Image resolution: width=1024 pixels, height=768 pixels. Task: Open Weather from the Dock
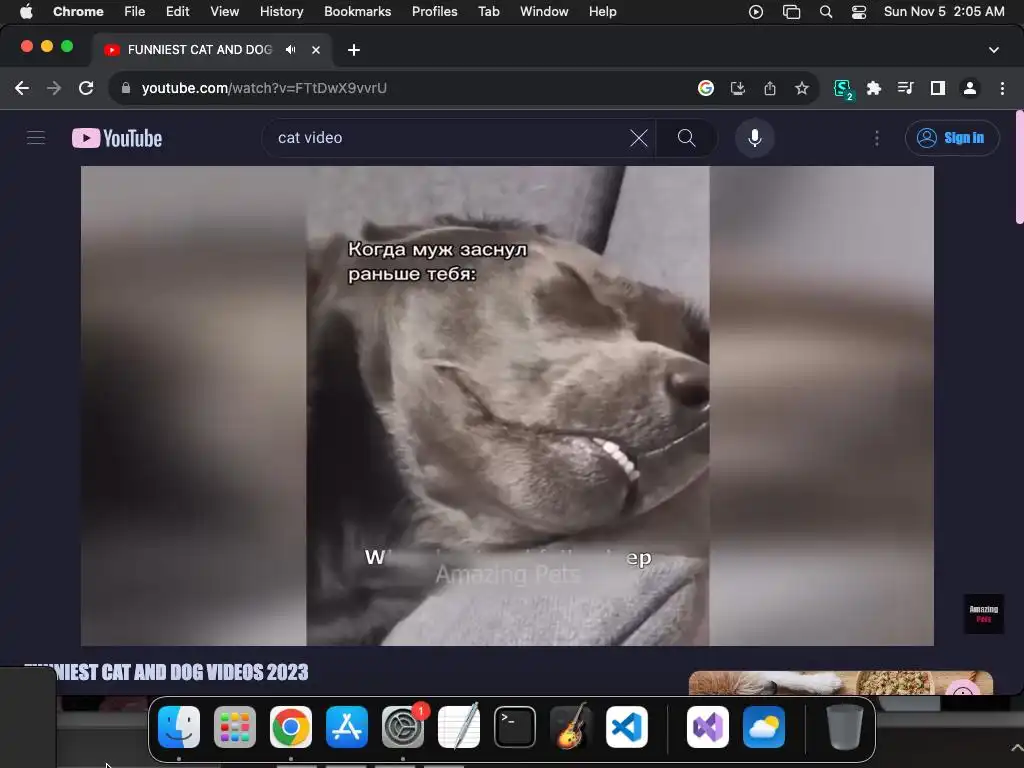(x=764, y=727)
